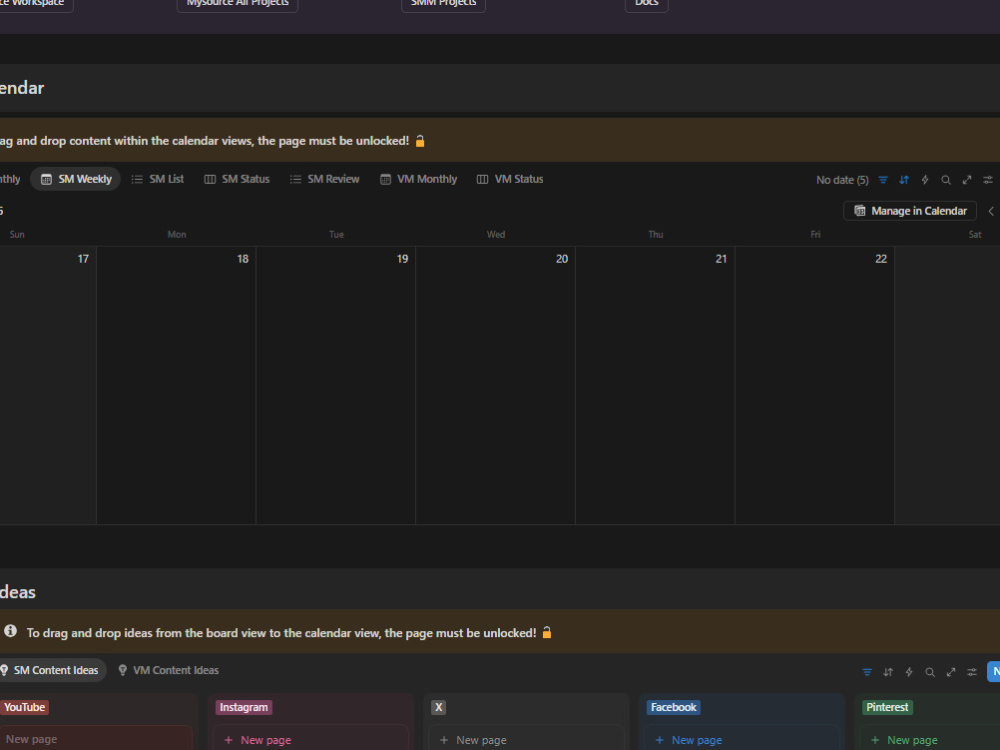Open the calendar filter icon
This screenshot has height=750, width=1000.
point(883,180)
